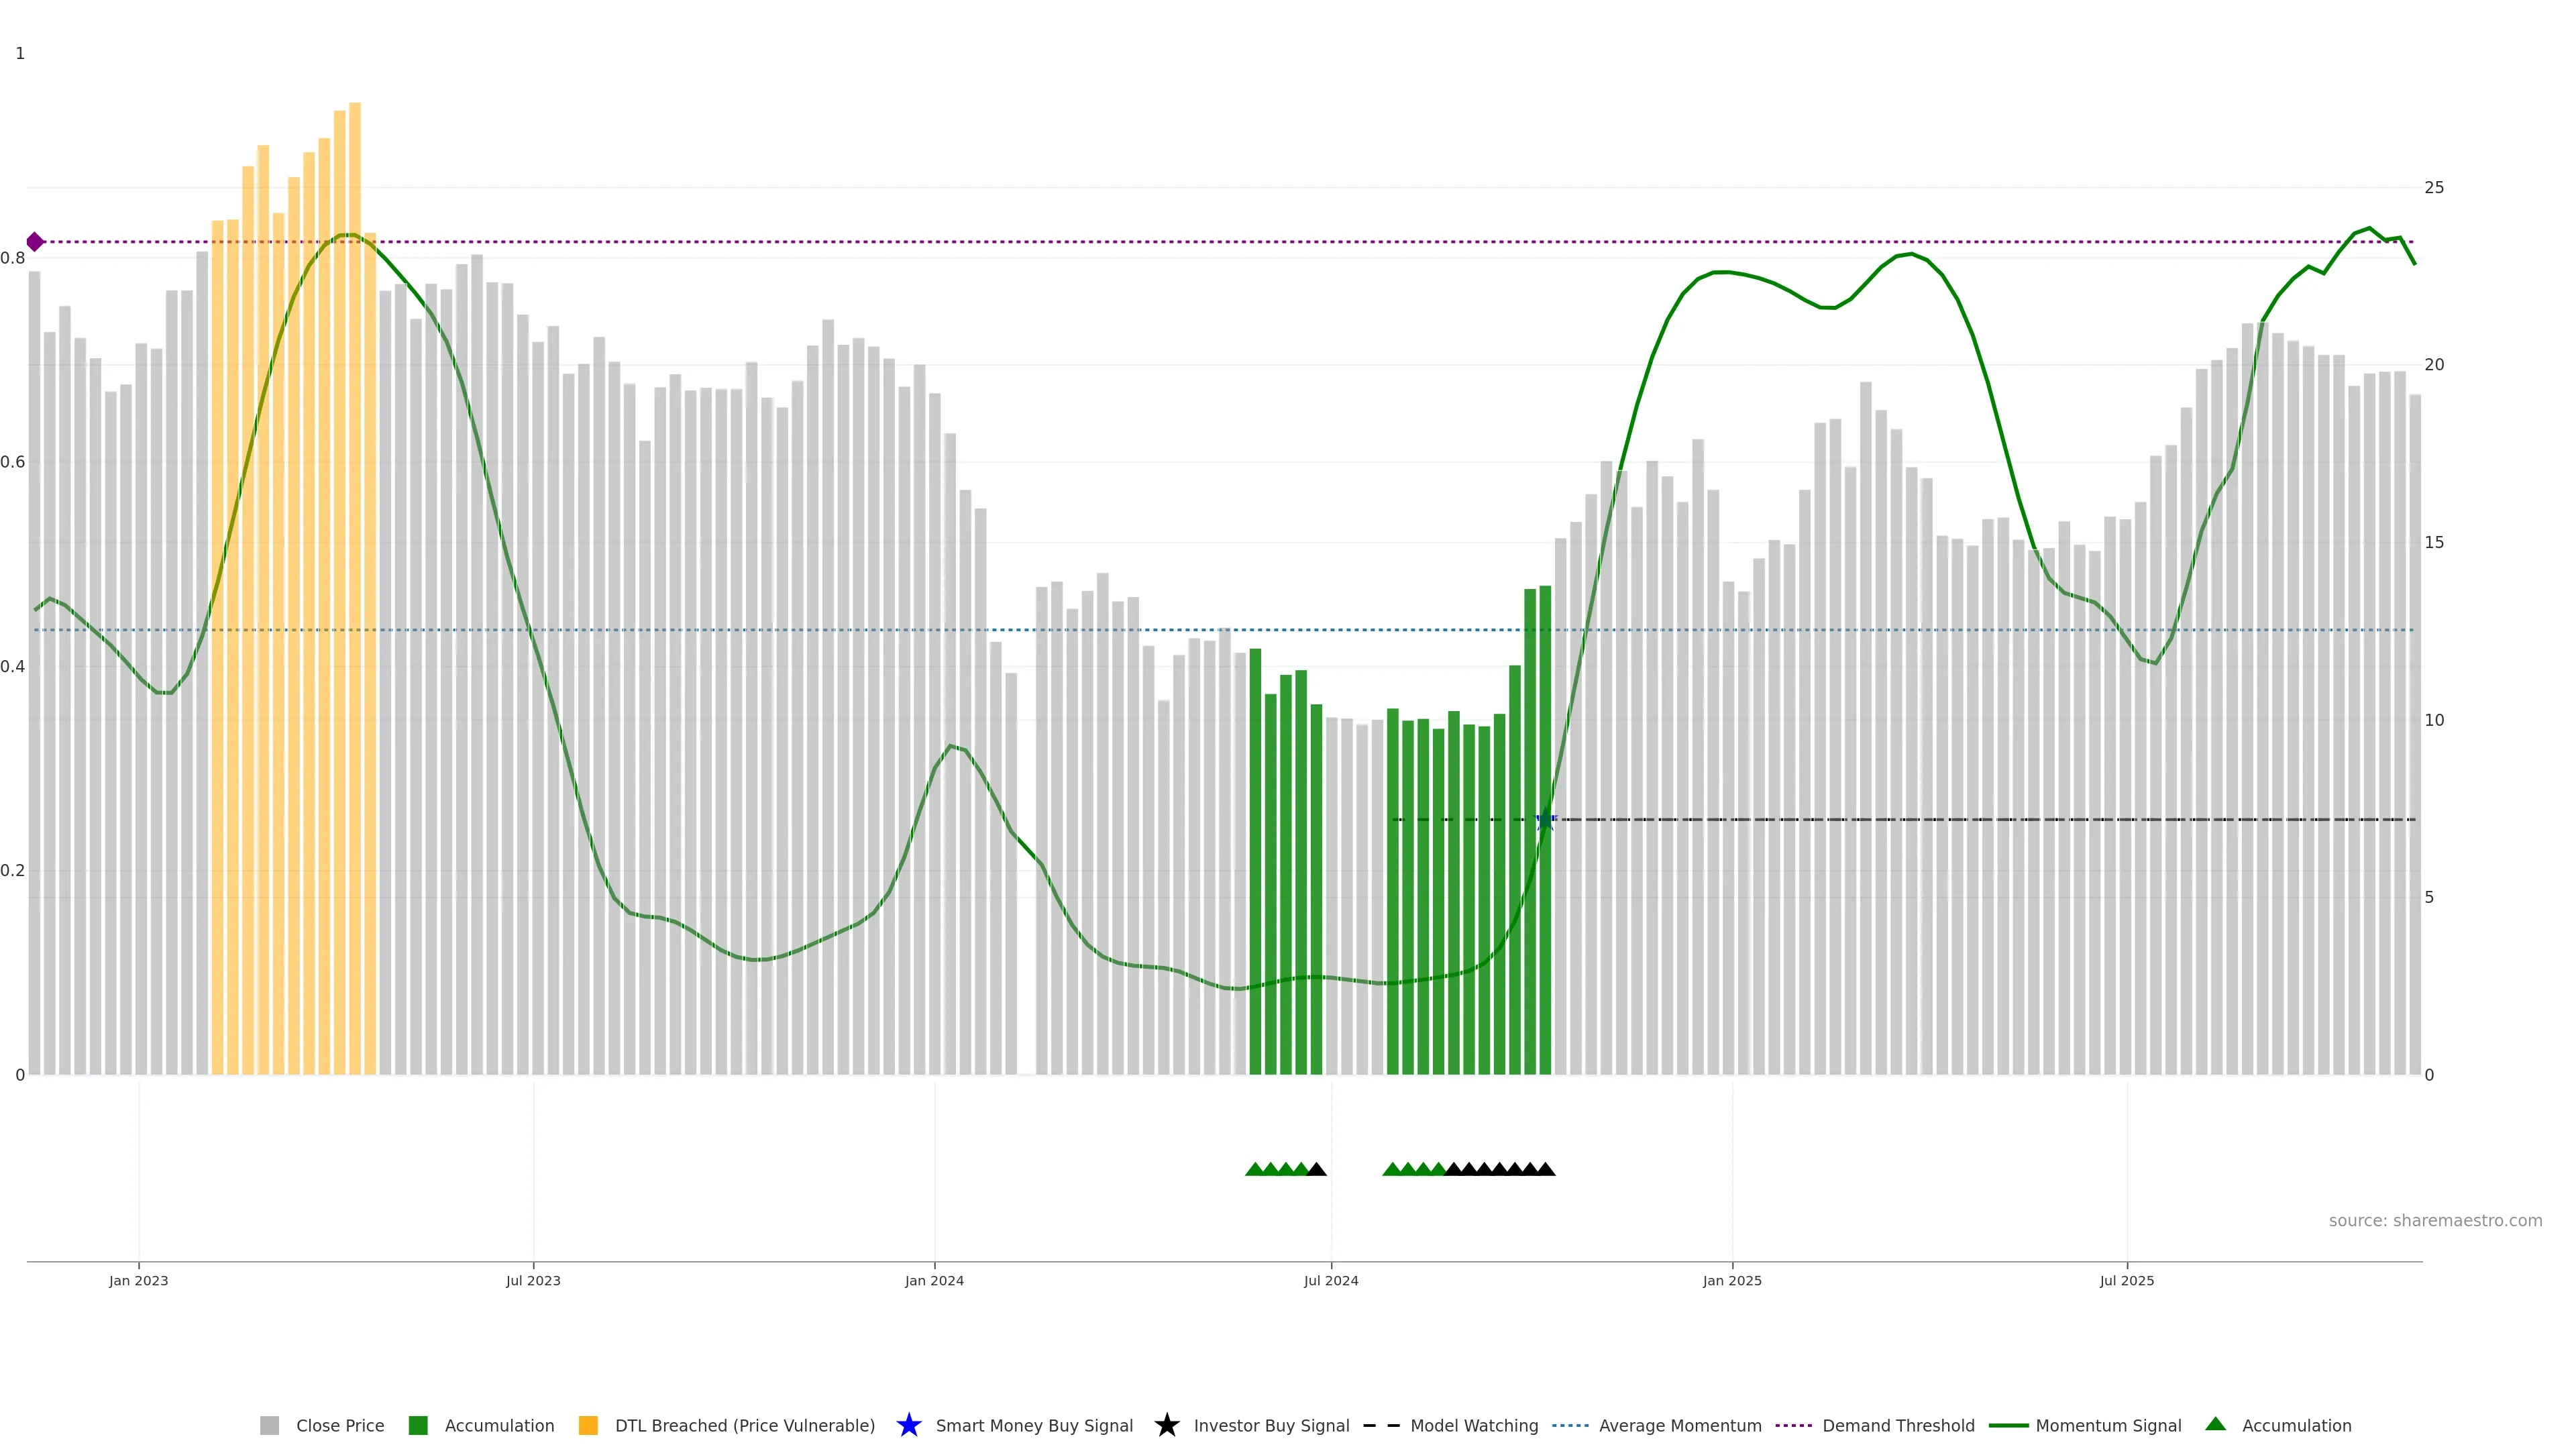Toggle the Close Price legend label
Image resolution: width=2576 pixels, height=1449 pixels.
tap(340, 1425)
